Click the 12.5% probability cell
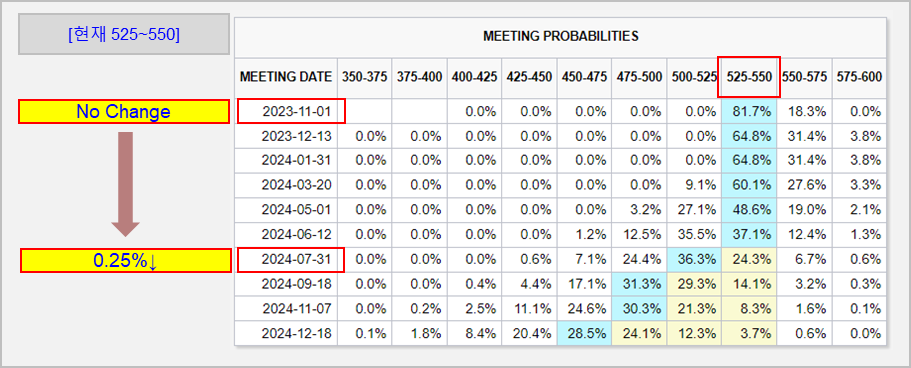 [x=639, y=235]
